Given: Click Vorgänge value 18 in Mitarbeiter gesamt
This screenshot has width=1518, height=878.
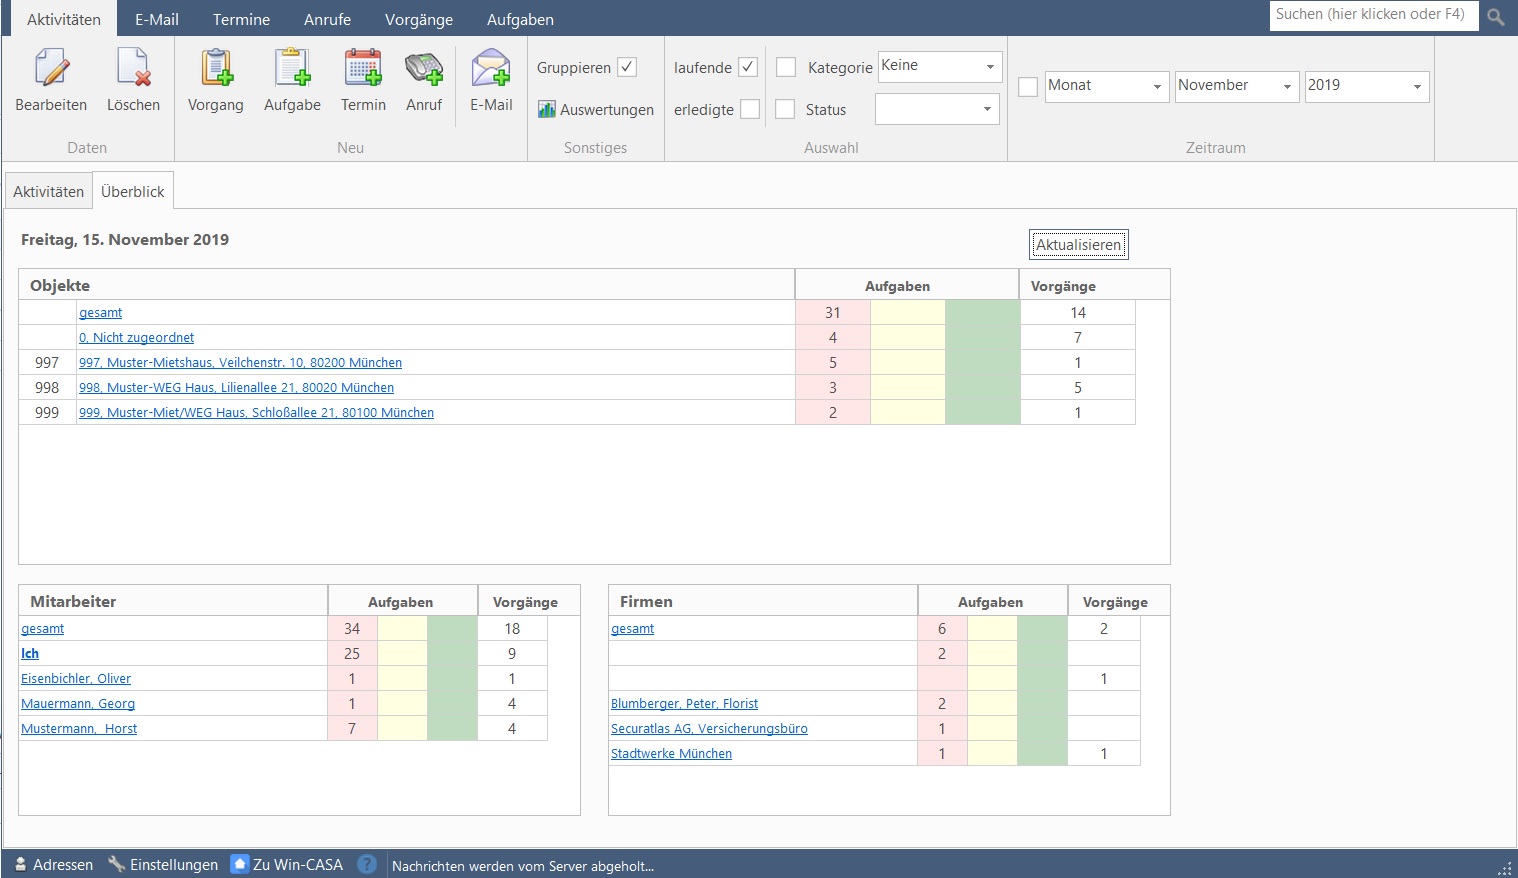Looking at the screenshot, I should tap(512, 629).
